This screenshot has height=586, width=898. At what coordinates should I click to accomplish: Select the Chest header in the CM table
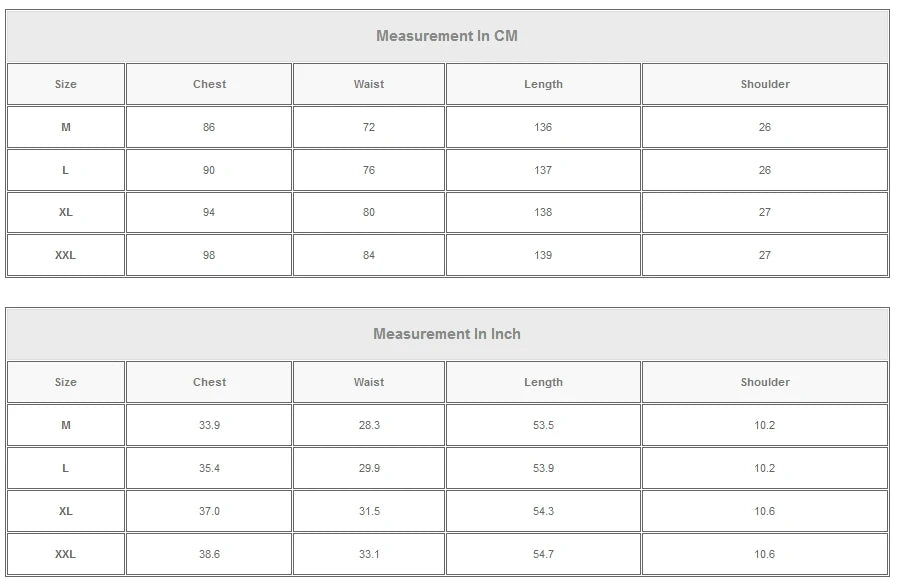tap(209, 84)
